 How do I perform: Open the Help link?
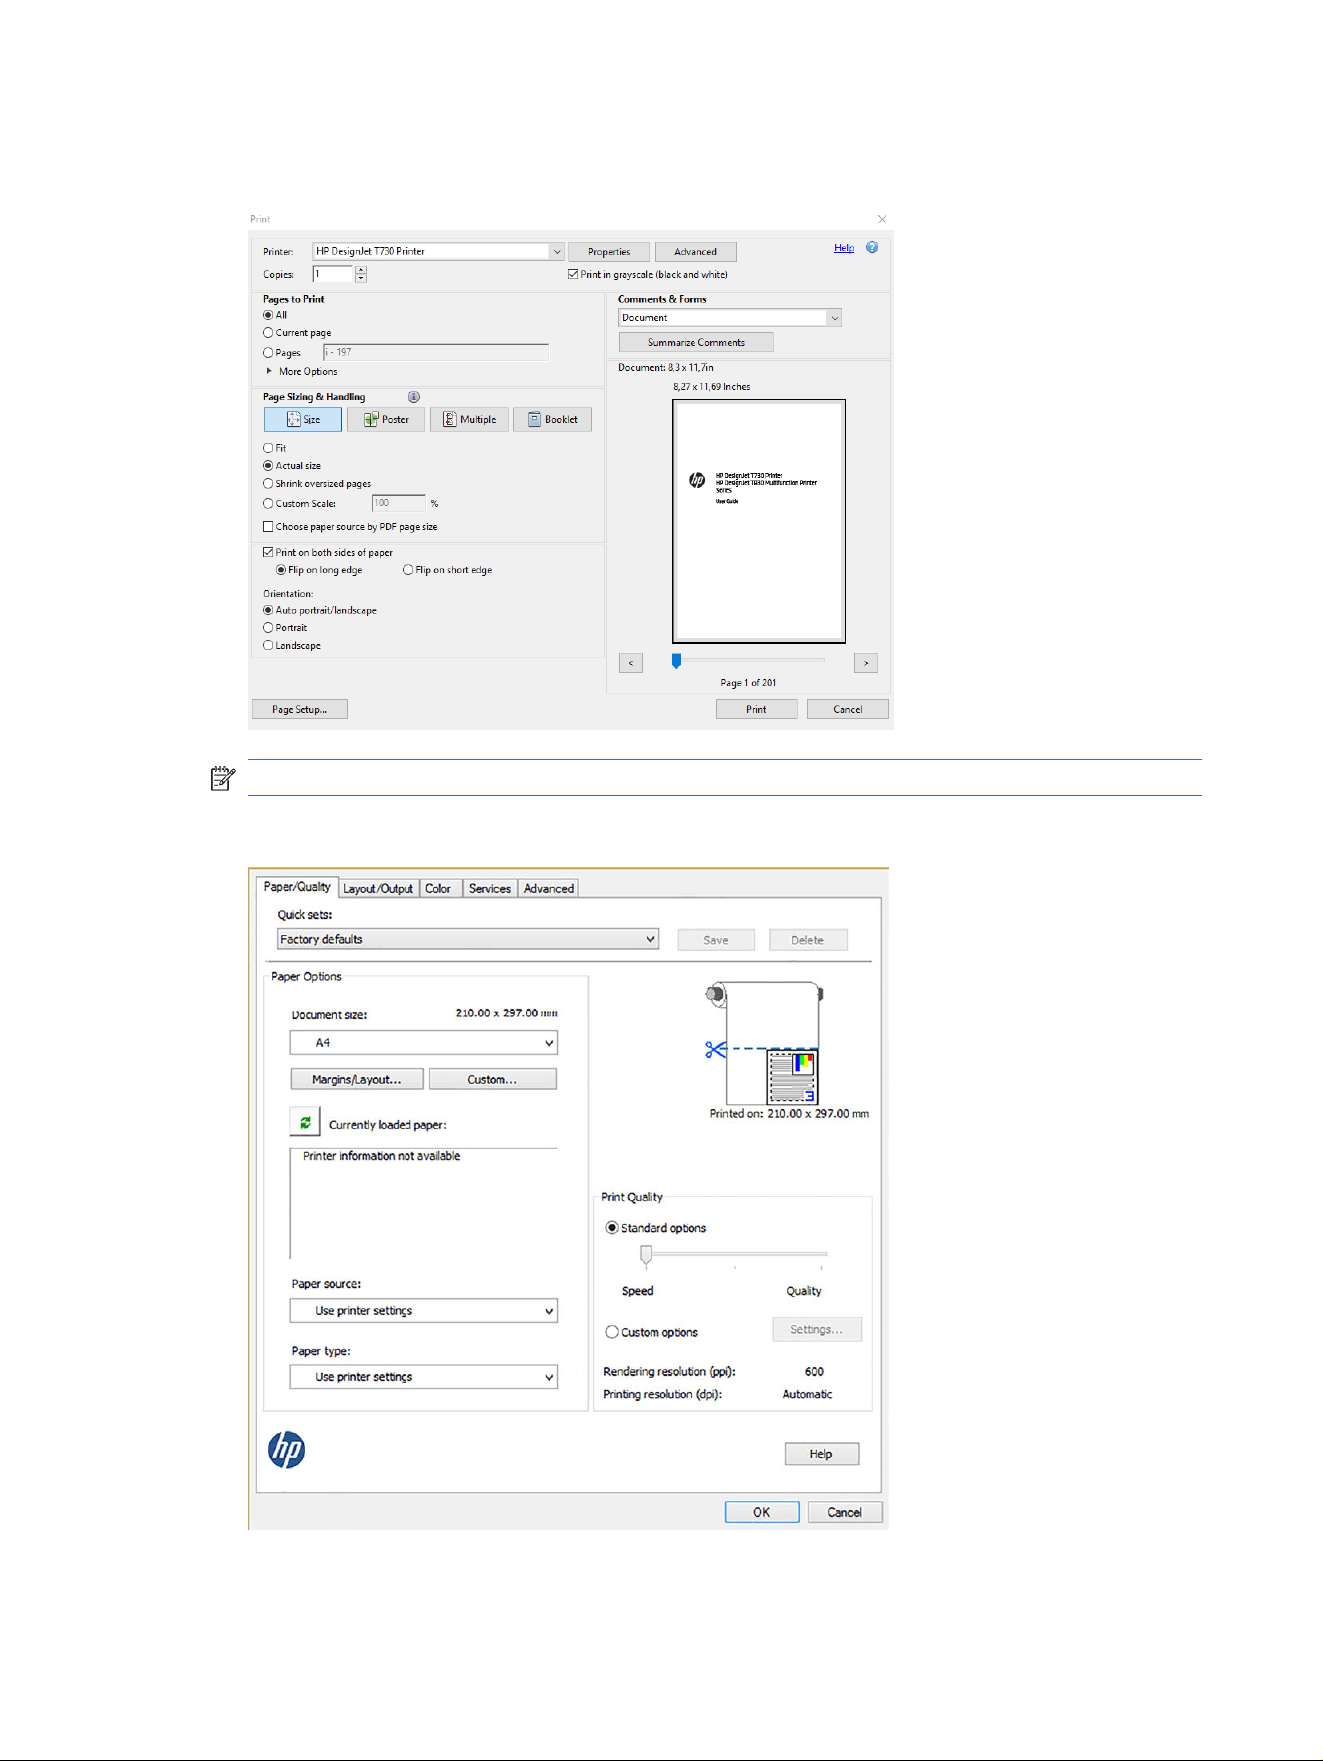pos(844,248)
